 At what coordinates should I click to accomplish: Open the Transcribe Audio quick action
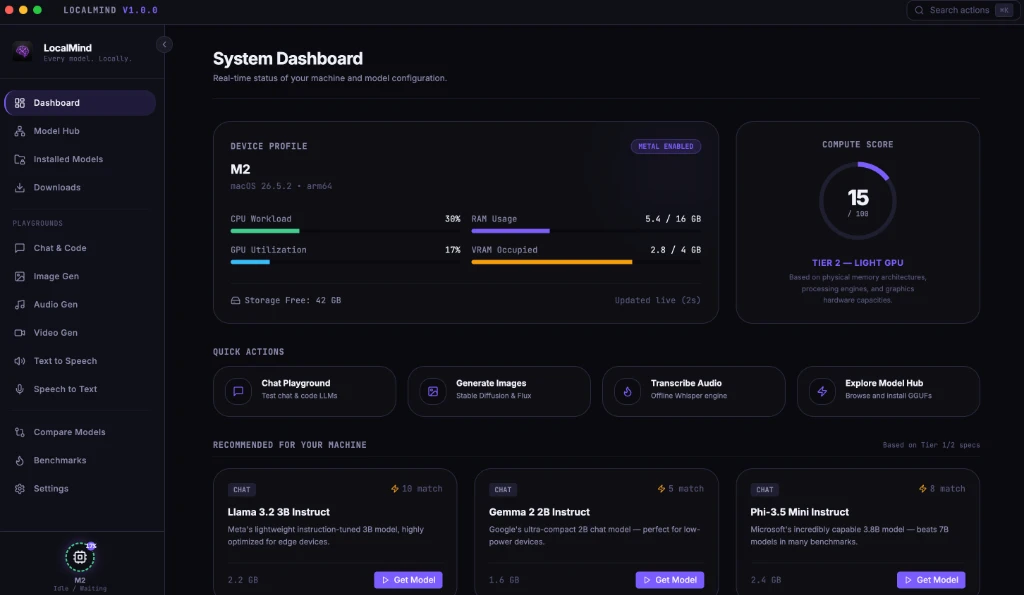coord(694,391)
